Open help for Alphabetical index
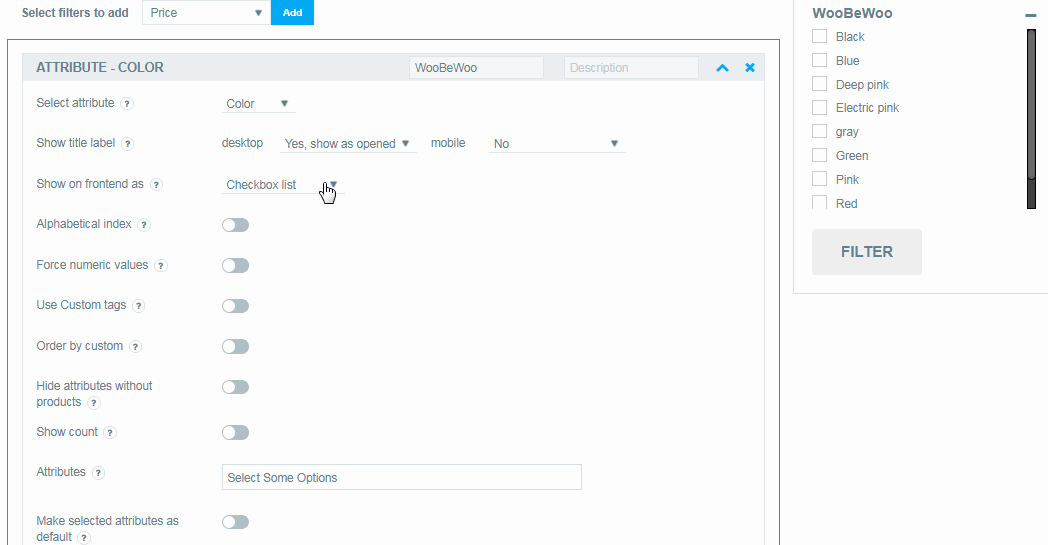 [x=144, y=225]
